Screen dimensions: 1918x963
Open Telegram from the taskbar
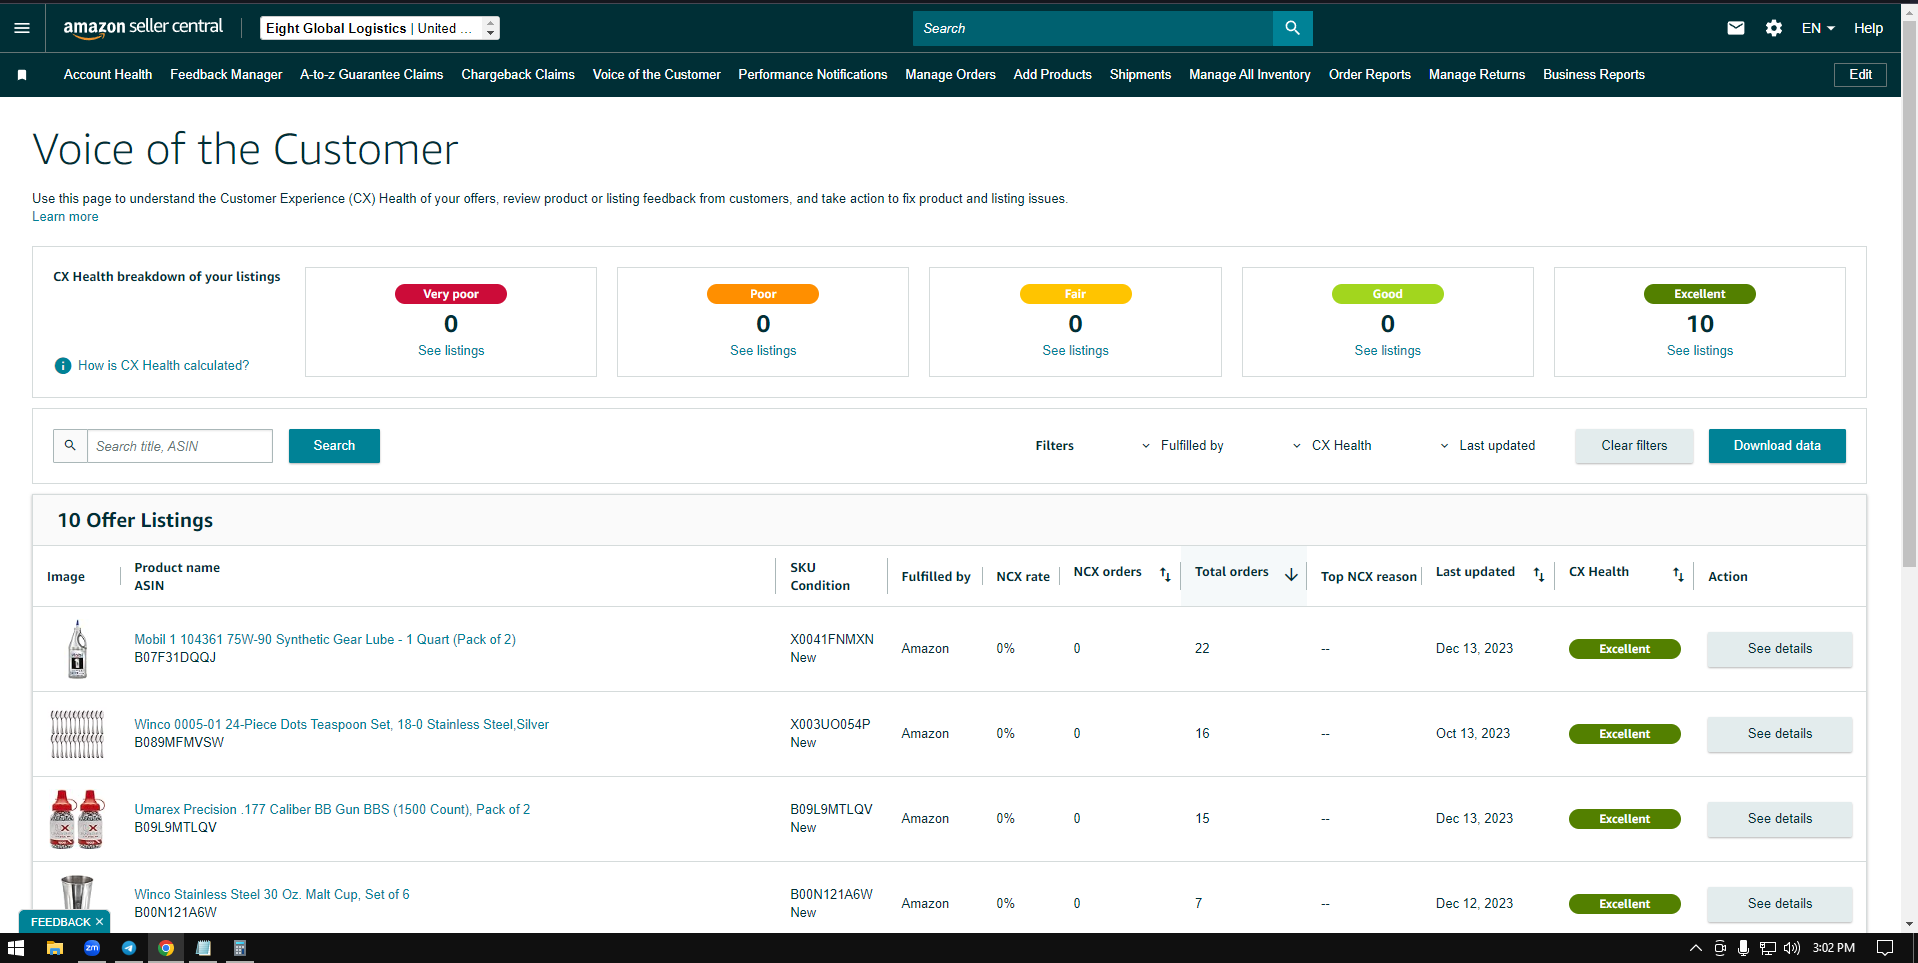click(129, 948)
